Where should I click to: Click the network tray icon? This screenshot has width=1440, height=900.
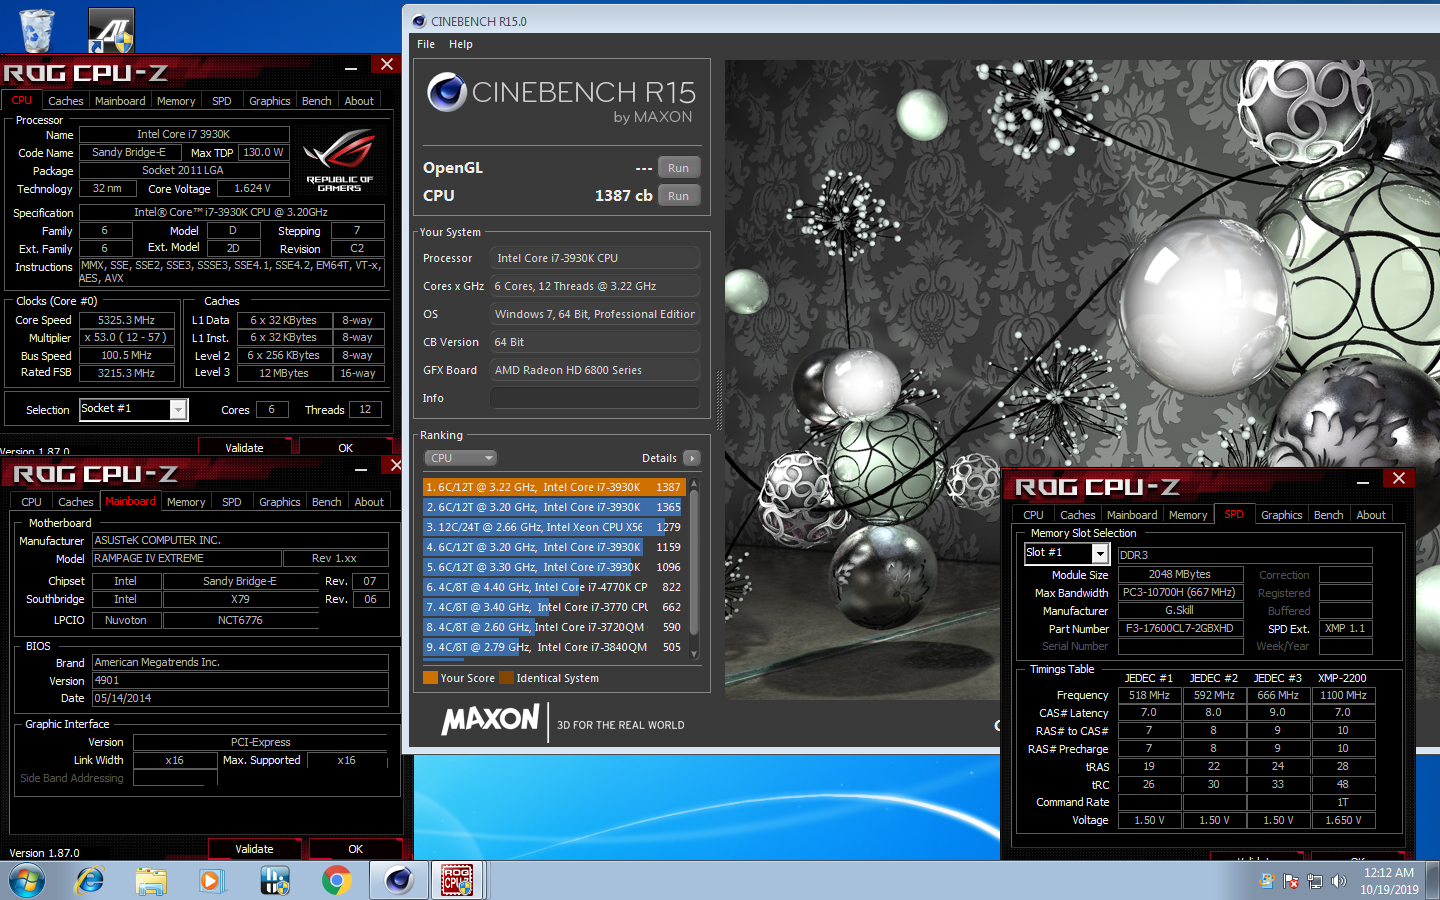click(x=1315, y=881)
